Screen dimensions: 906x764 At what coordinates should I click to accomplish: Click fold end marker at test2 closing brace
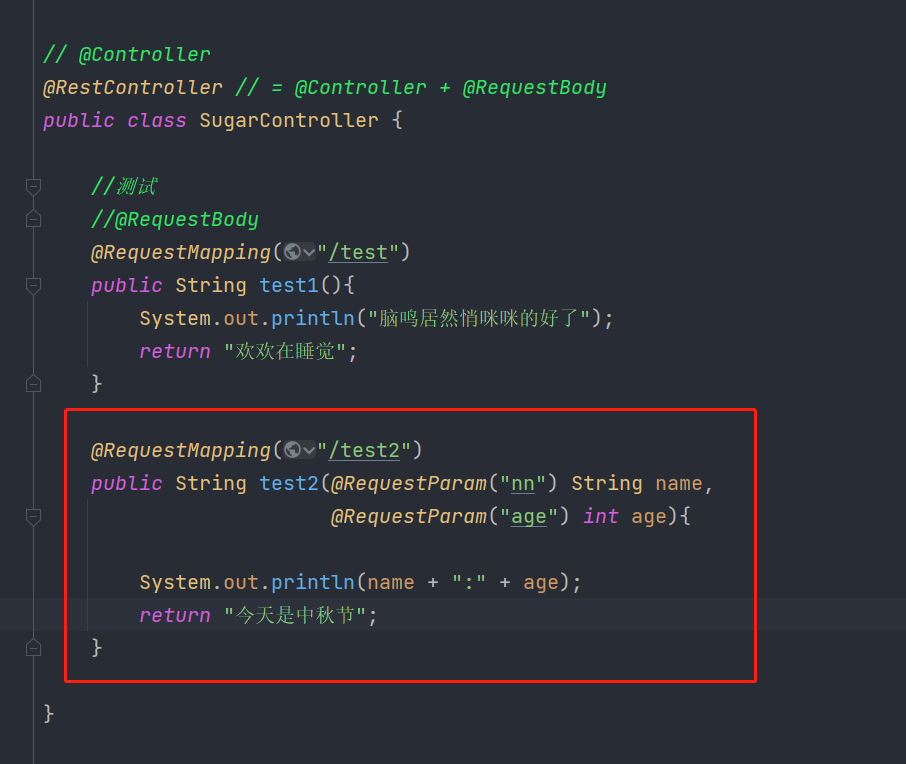[x=34, y=648]
